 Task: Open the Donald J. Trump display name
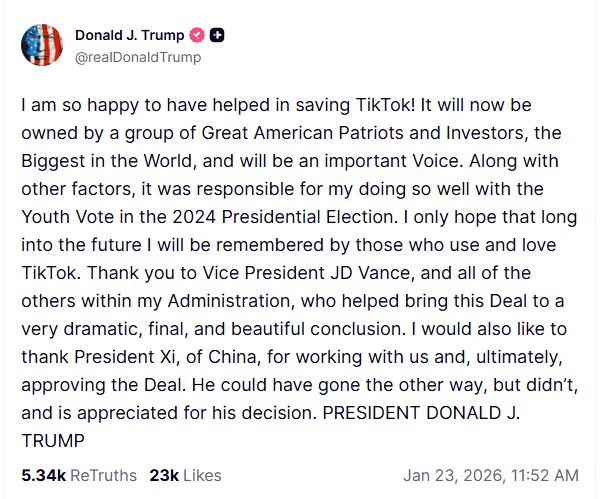[129, 36]
